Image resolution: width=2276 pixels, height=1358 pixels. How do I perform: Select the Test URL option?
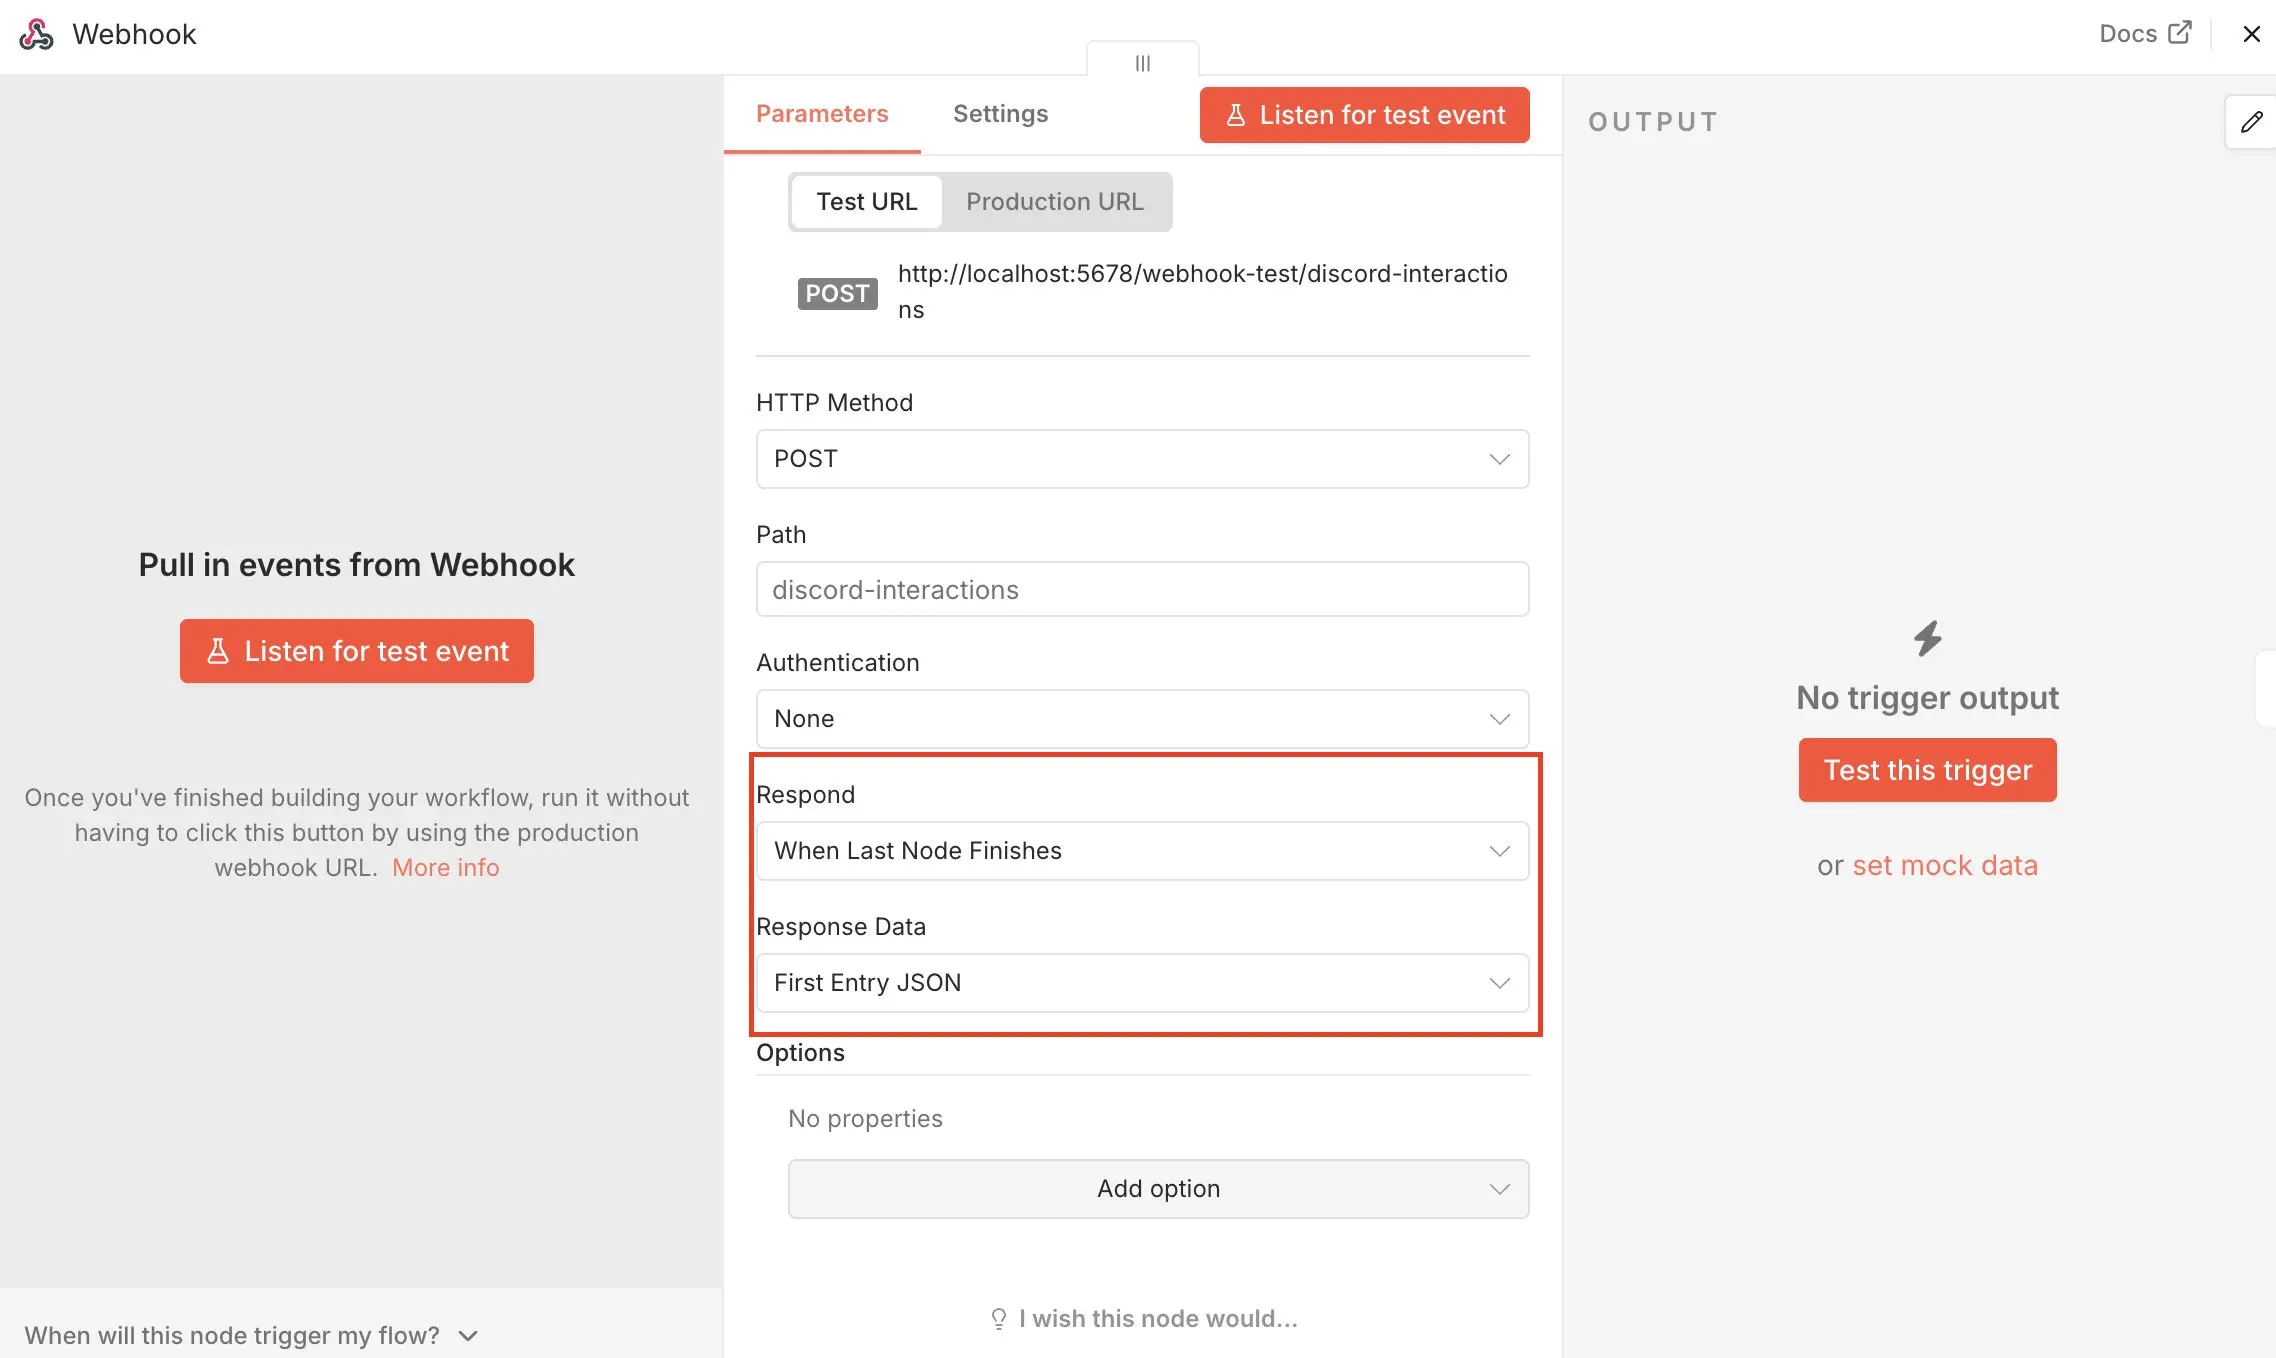click(866, 201)
